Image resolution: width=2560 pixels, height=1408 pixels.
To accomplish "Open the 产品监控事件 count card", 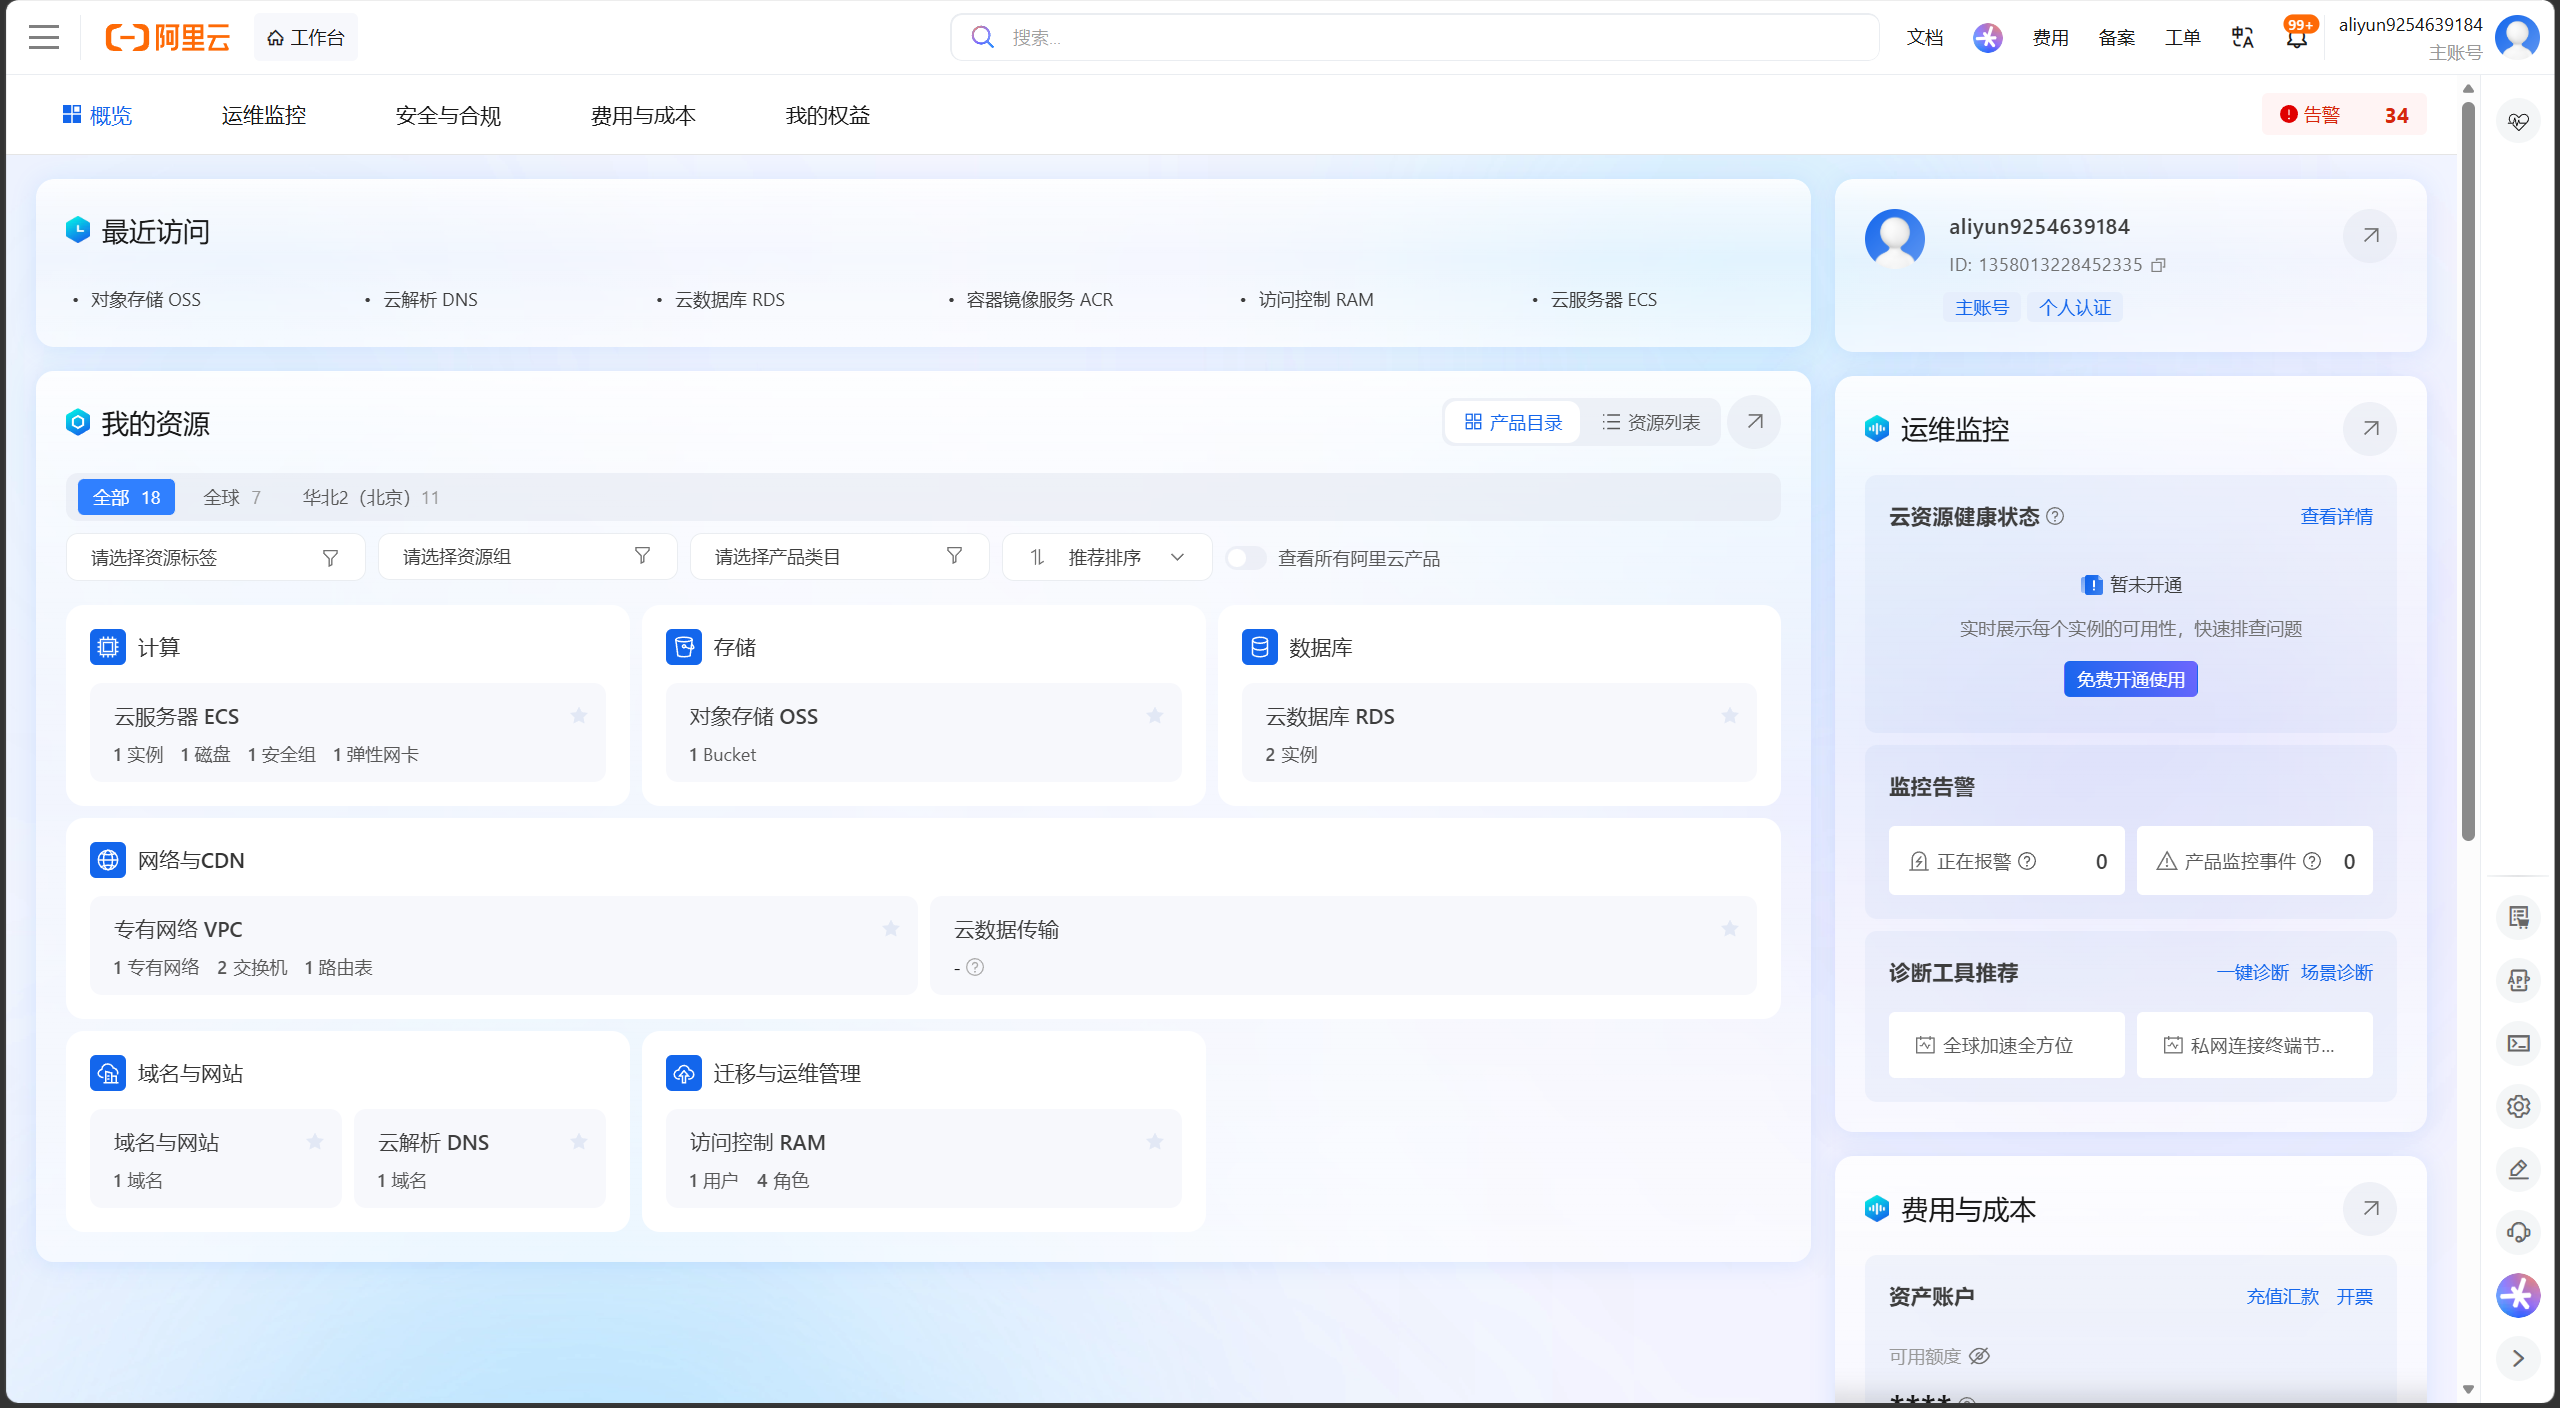I will (x=2254, y=861).
